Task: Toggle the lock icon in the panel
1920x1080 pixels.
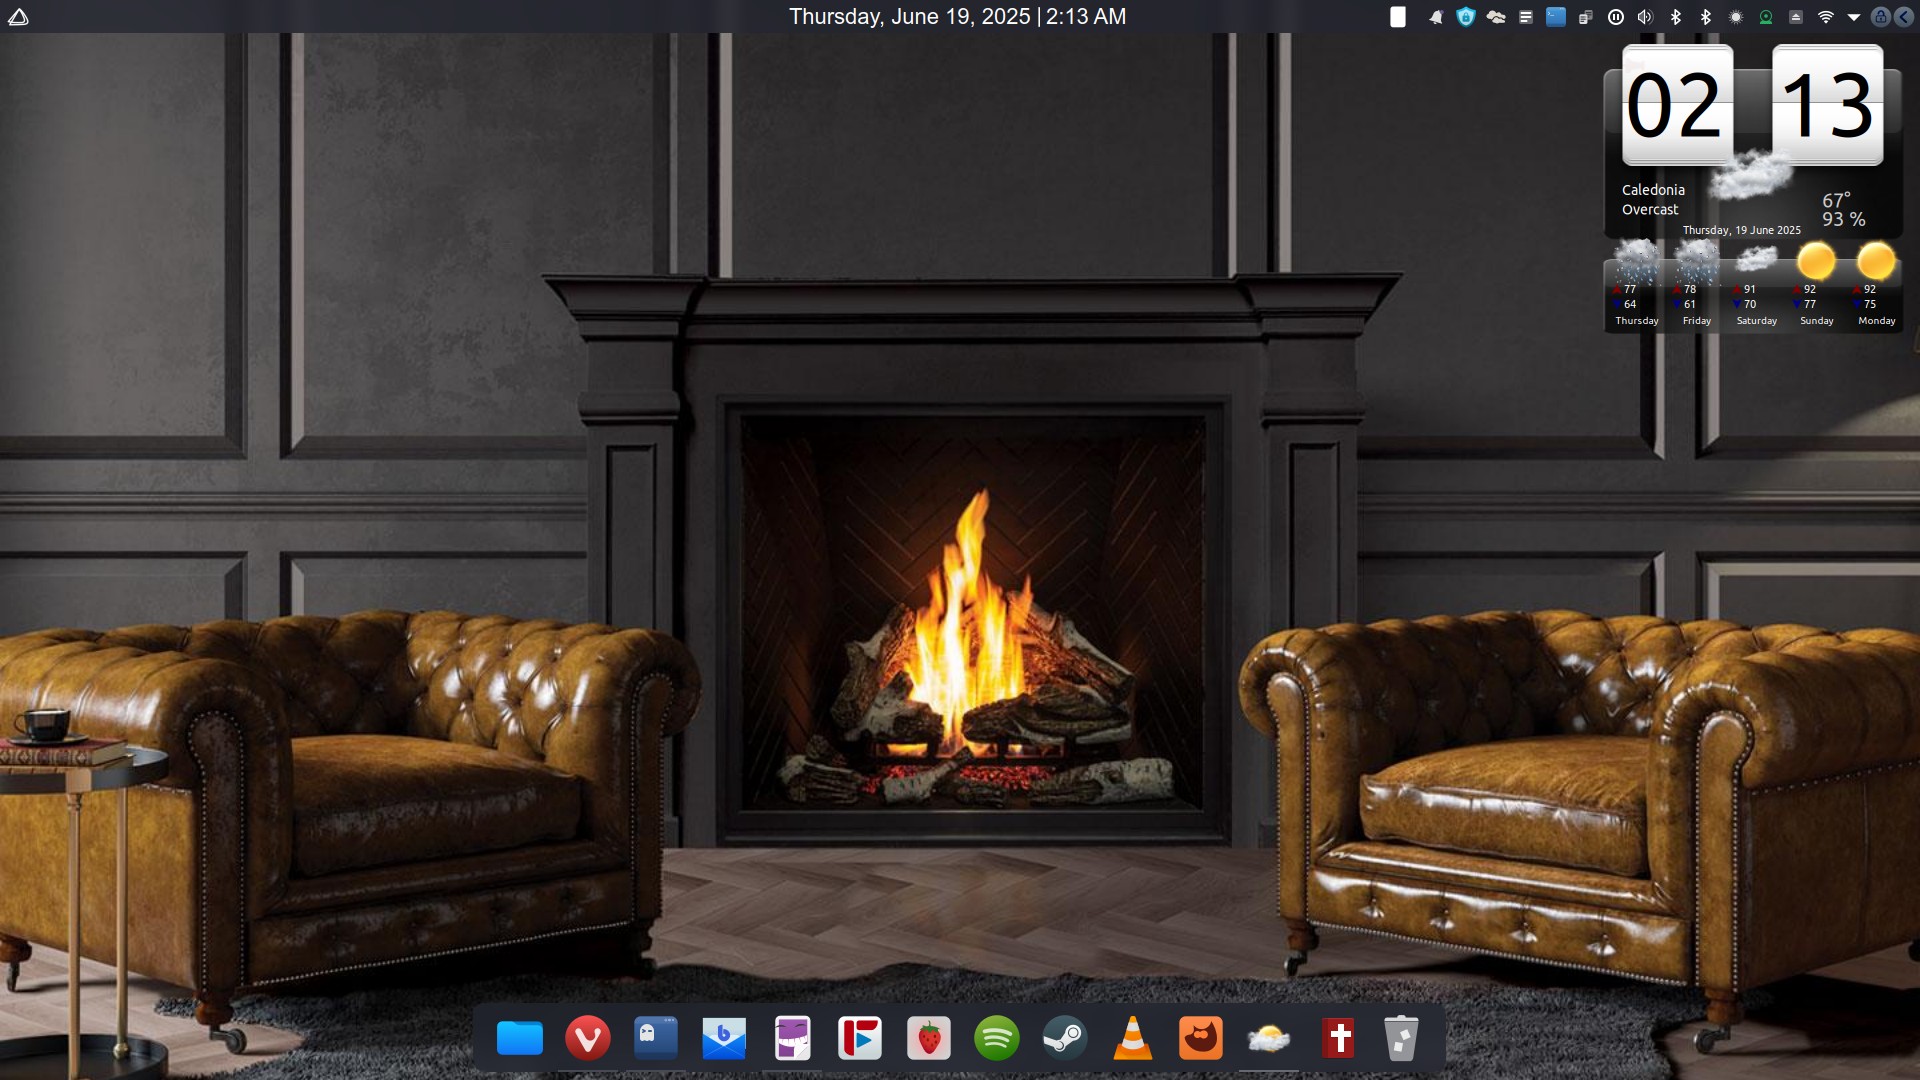Action: (x=1880, y=17)
